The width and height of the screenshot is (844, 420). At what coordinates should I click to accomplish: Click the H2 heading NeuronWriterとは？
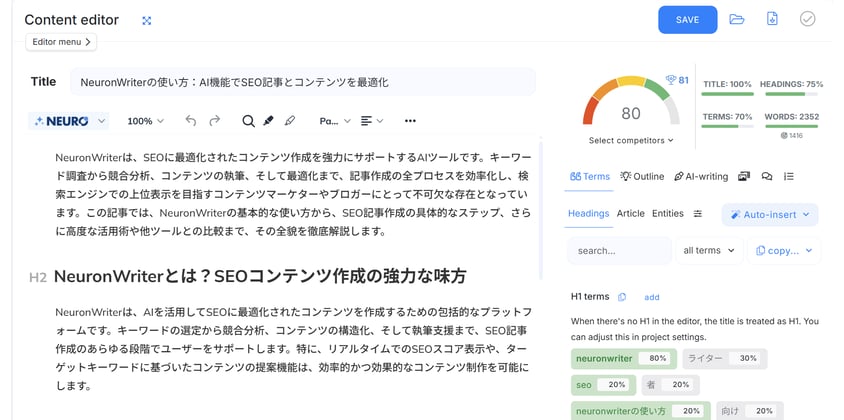260,277
